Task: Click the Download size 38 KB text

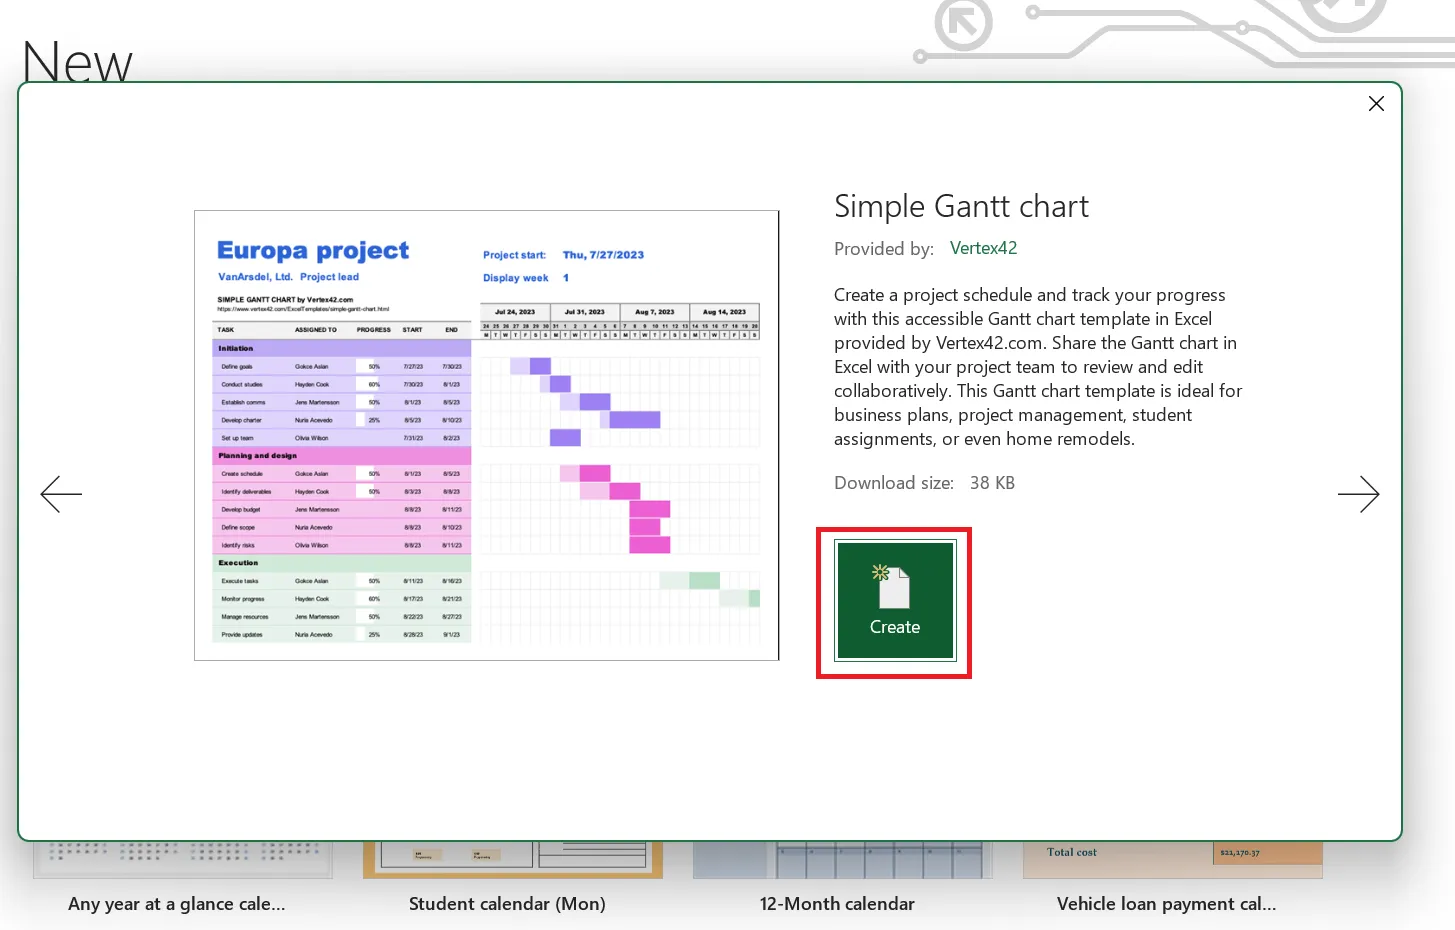Action: (x=924, y=483)
